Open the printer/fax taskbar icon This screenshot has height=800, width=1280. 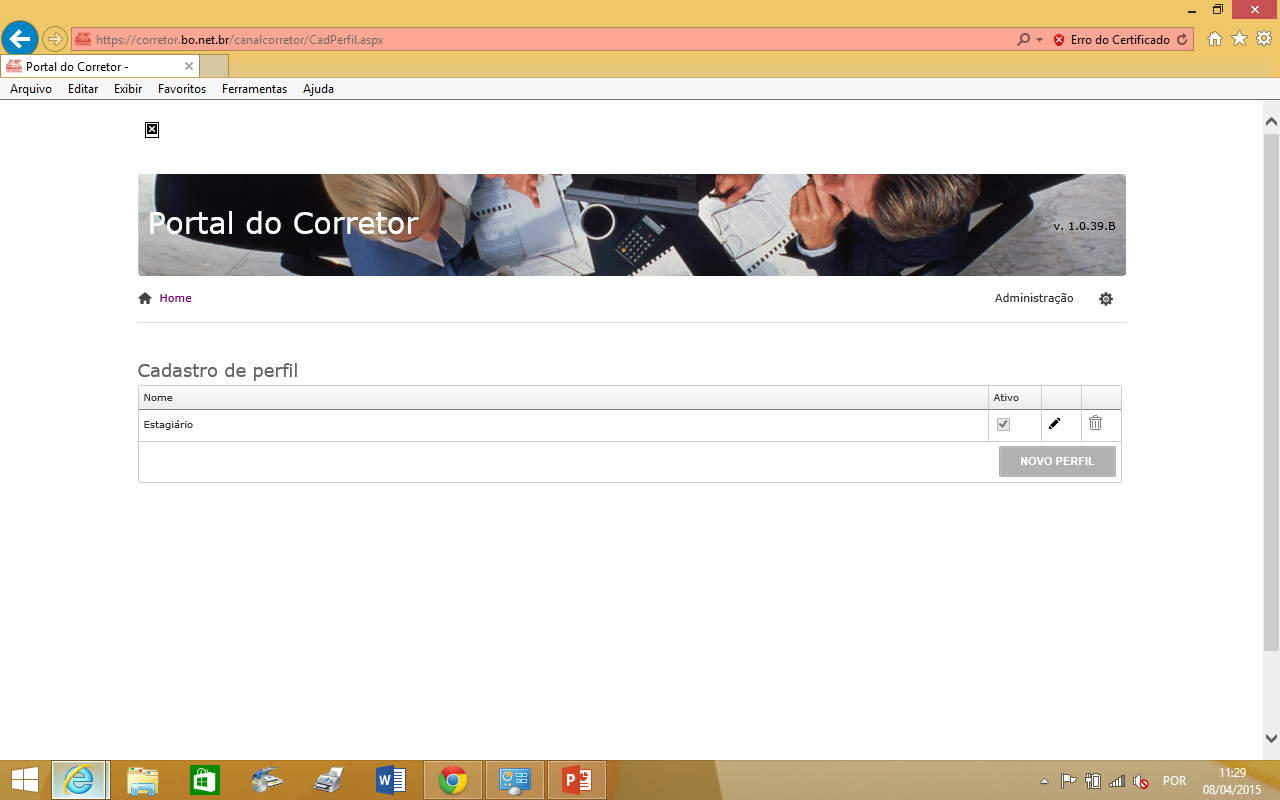pos(329,780)
